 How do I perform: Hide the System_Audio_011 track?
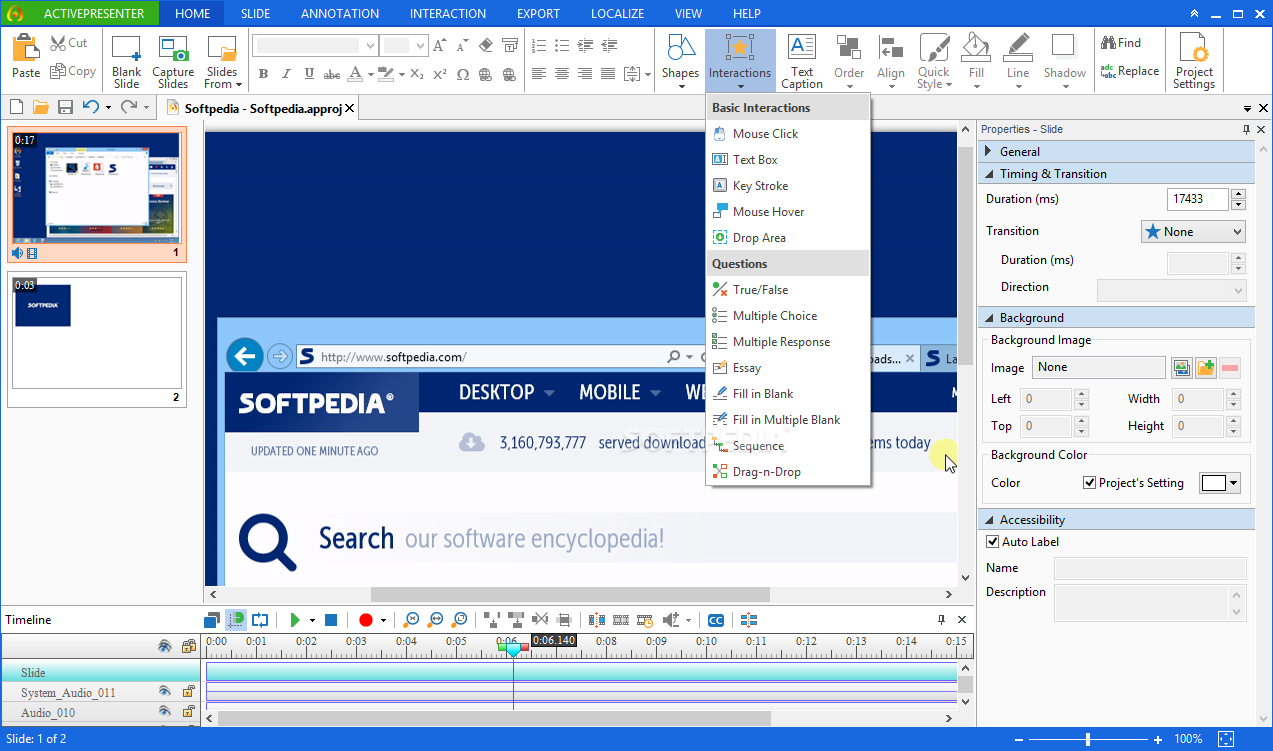coord(165,692)
